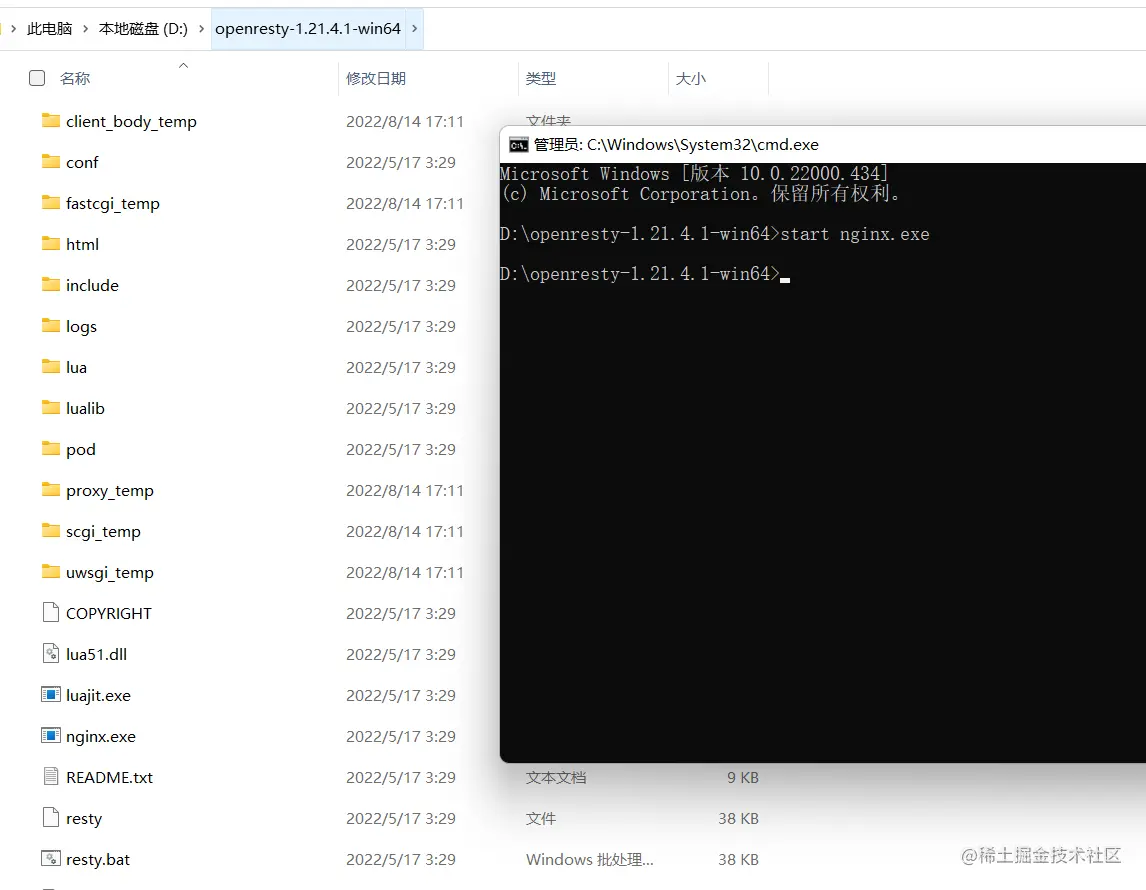1146x890 pixels.
Task: Sort files by the 名称 column header
Action: point(75,78)
